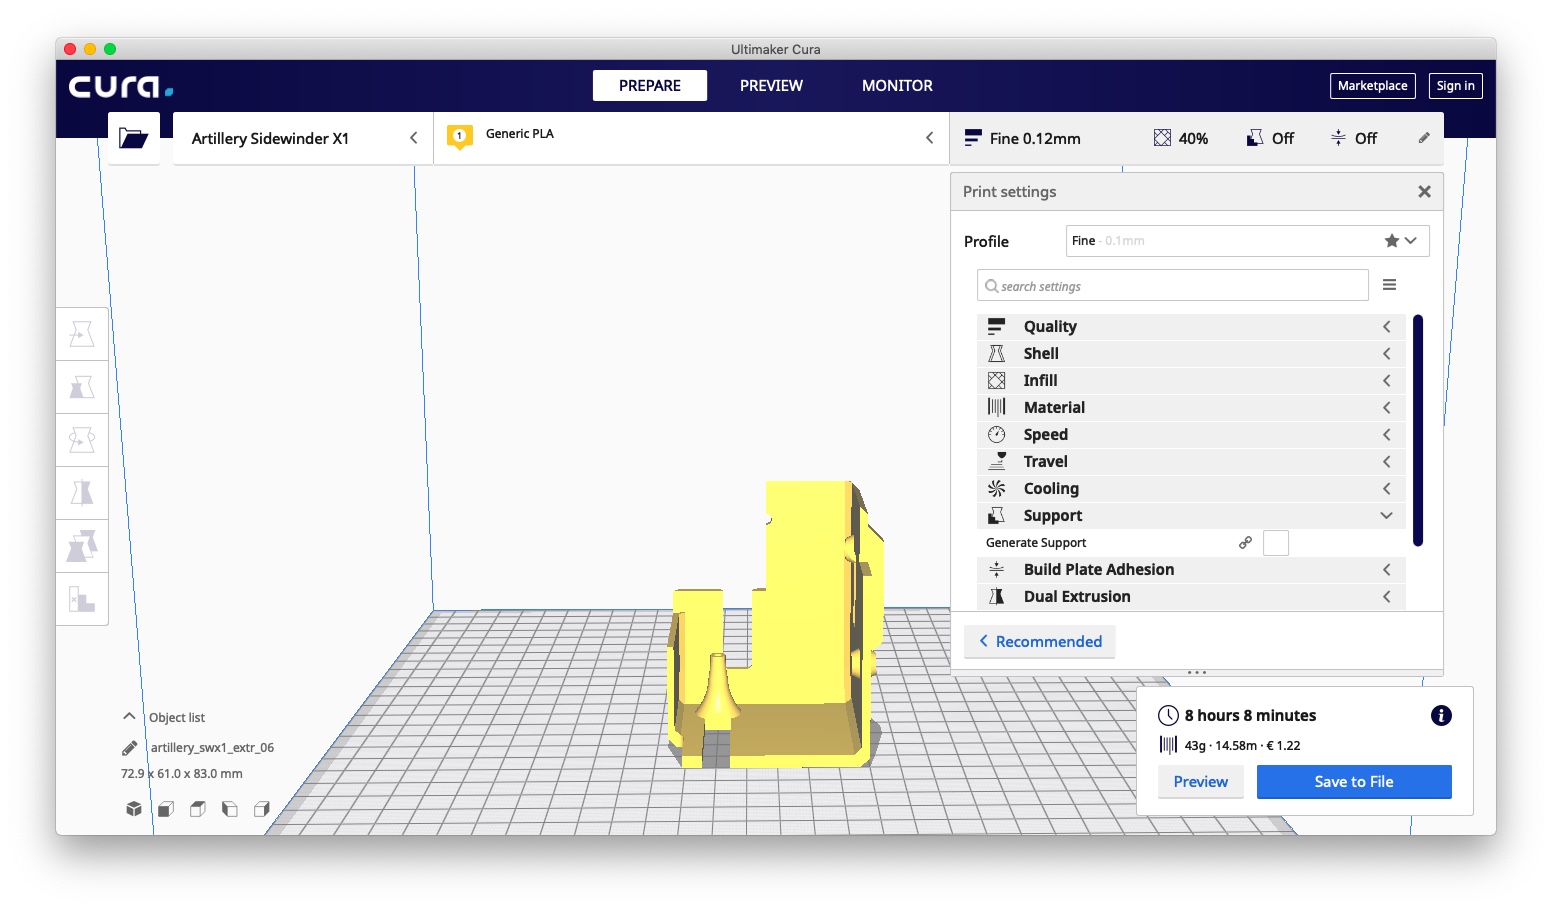Image resolution: width=1552 pixels, height=909 pixels.
Task: Expand the Dual Extrusion category
Action: click(1191, 596)
